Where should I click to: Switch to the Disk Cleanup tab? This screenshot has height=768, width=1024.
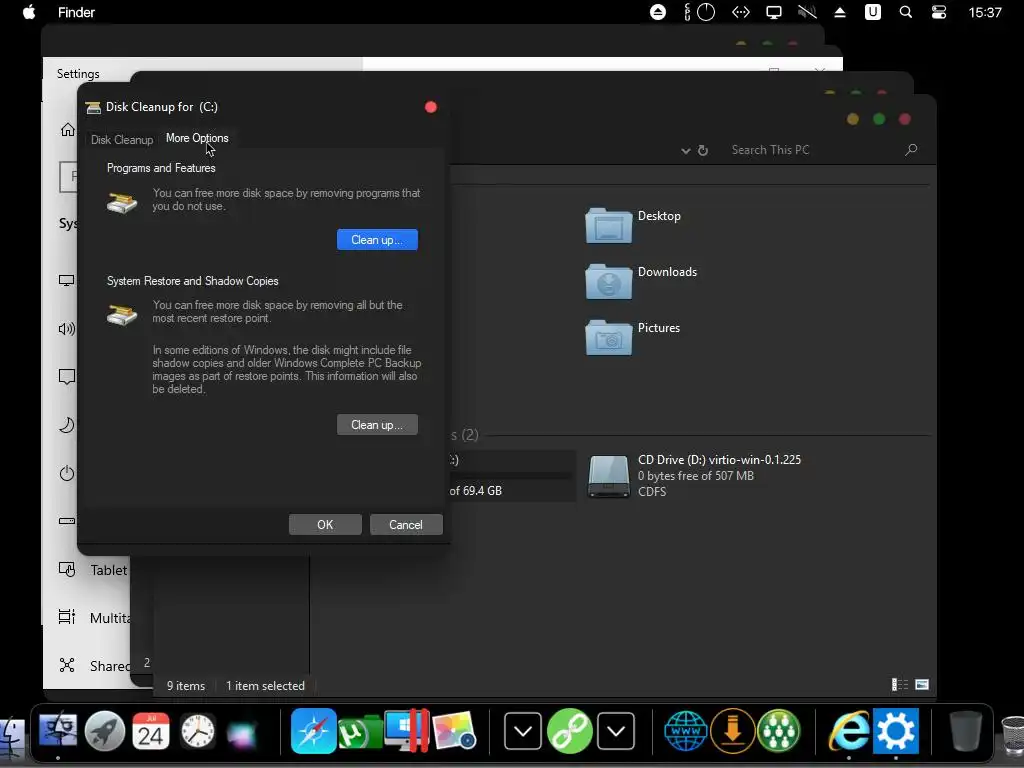point(122,140)
